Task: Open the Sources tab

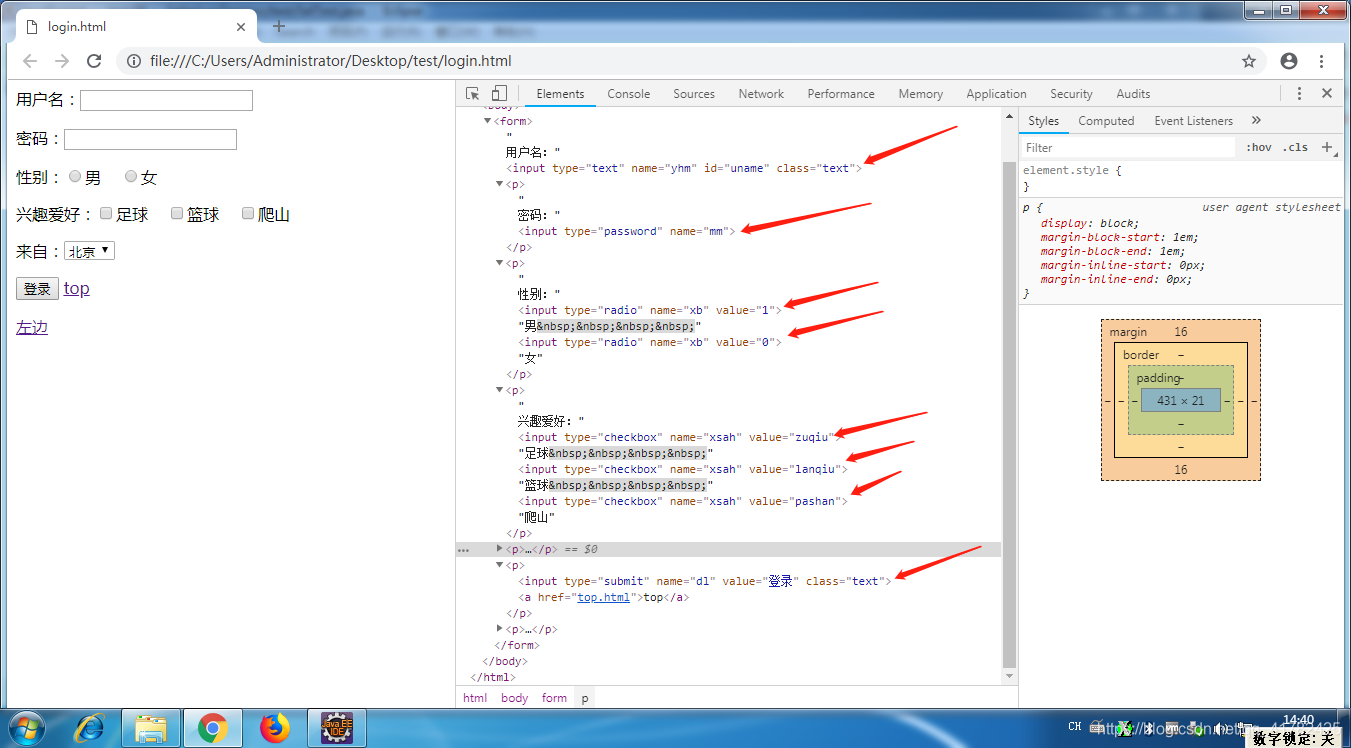Action: (694, 93)
